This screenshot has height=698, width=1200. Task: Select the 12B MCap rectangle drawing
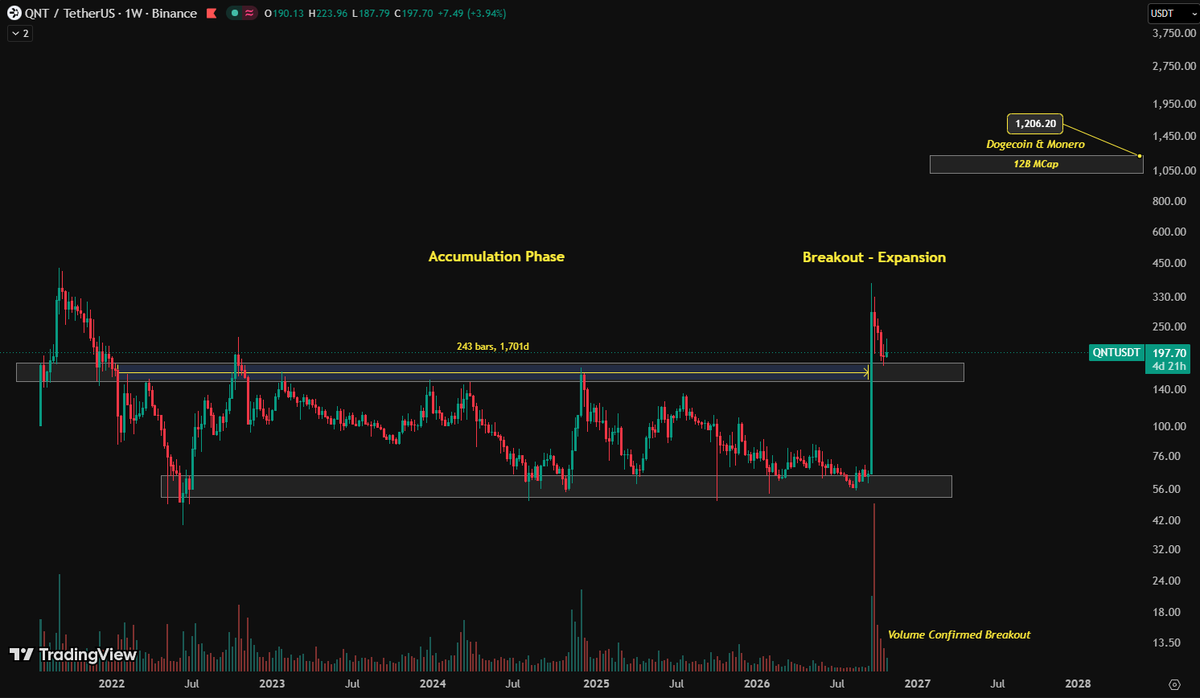[1036, 164]
